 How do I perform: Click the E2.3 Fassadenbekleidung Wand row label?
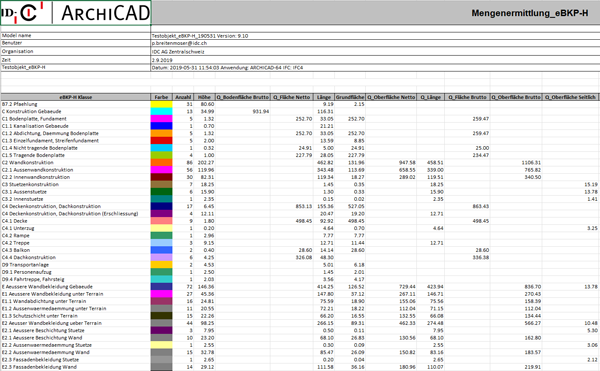(39, 367)
